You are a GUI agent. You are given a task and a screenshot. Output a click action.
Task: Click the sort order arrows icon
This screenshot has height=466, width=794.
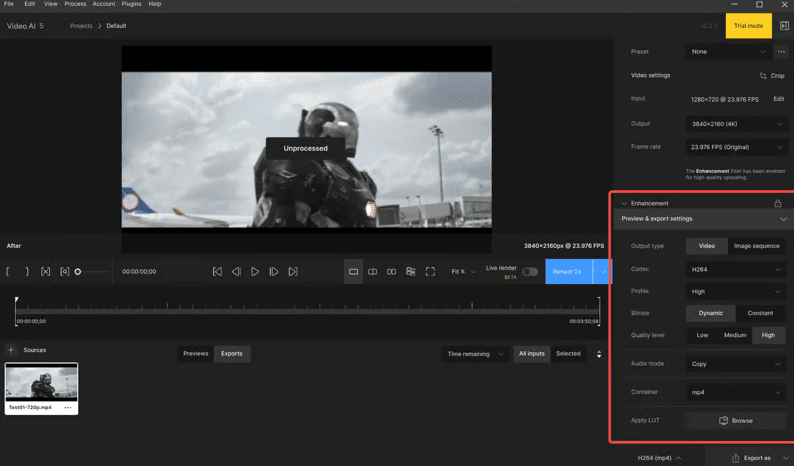point(599,354)
